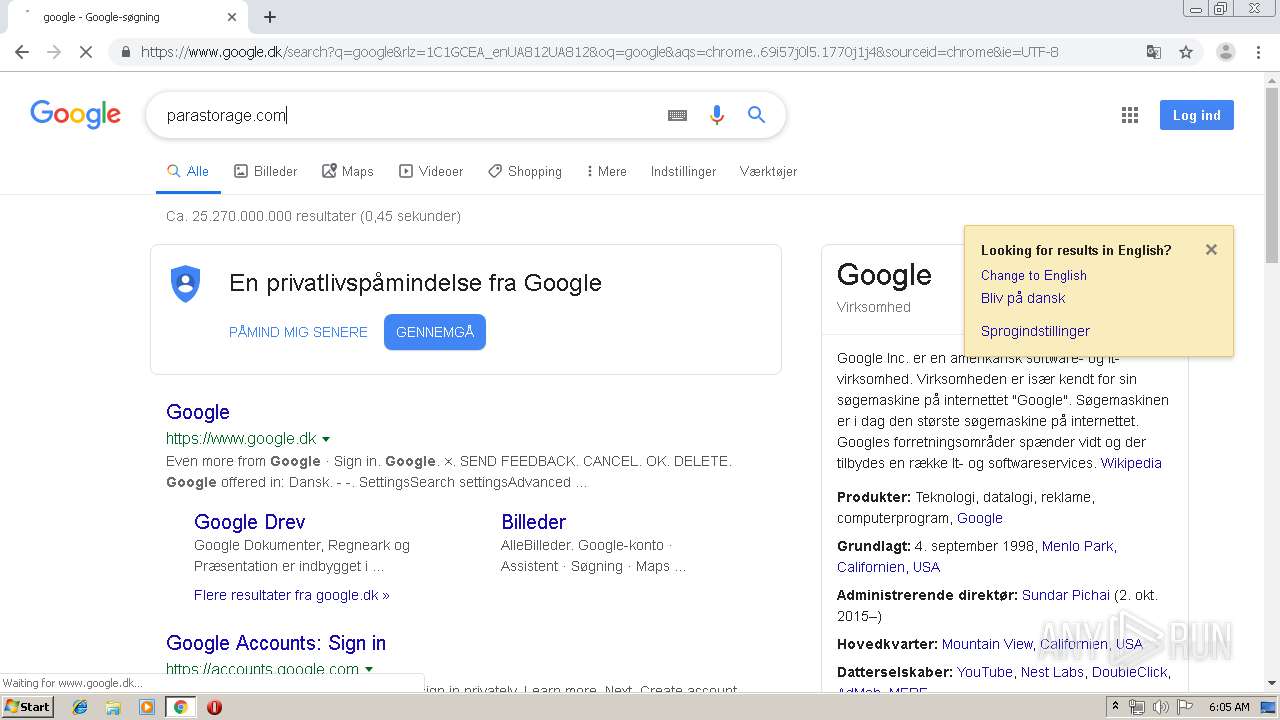Click the Nest Labs link
This screenshot has height=720, width=1280.
point(1052,672)
